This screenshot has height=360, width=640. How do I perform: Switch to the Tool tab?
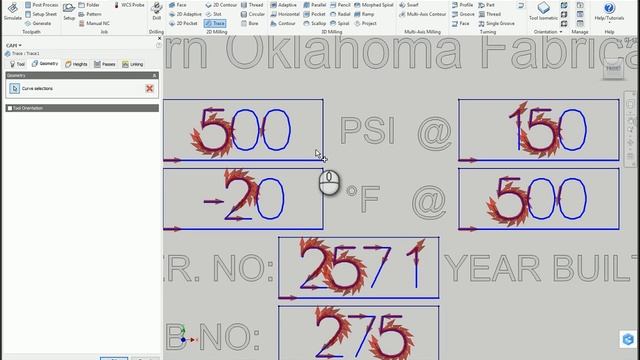point(17,64)
